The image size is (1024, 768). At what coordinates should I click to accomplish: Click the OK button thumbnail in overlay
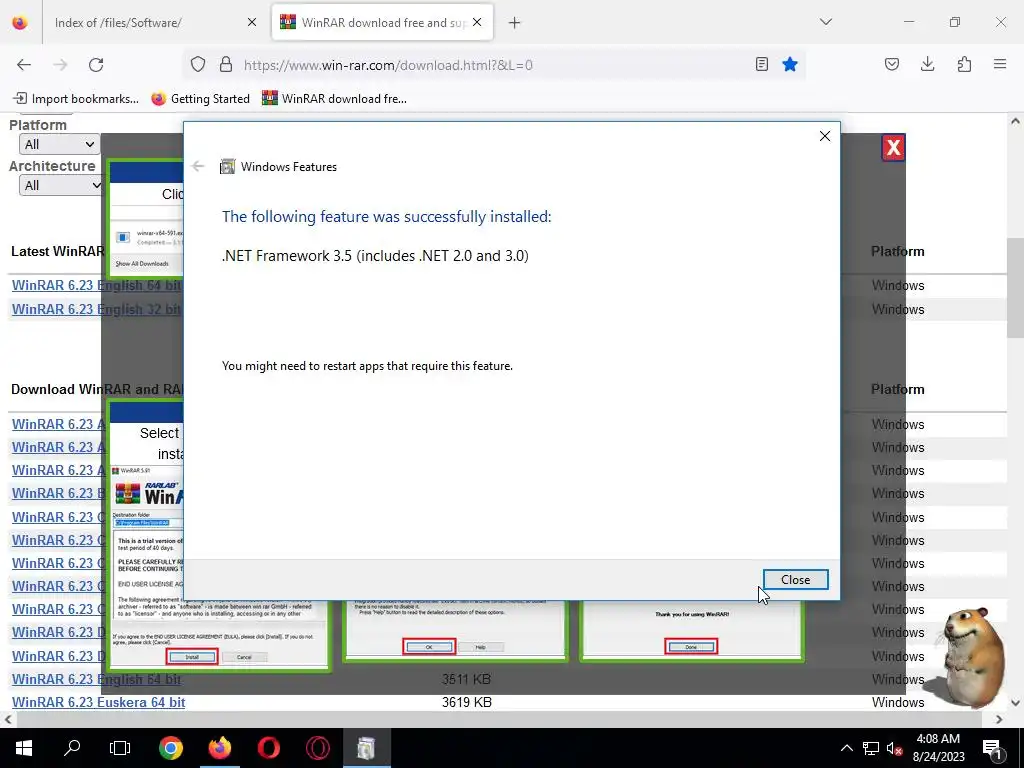429,647
